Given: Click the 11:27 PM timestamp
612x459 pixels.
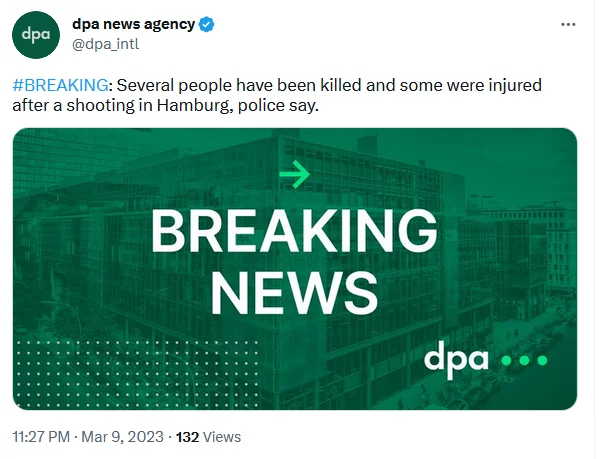Looking at the screenshot, I should (43, 437).
